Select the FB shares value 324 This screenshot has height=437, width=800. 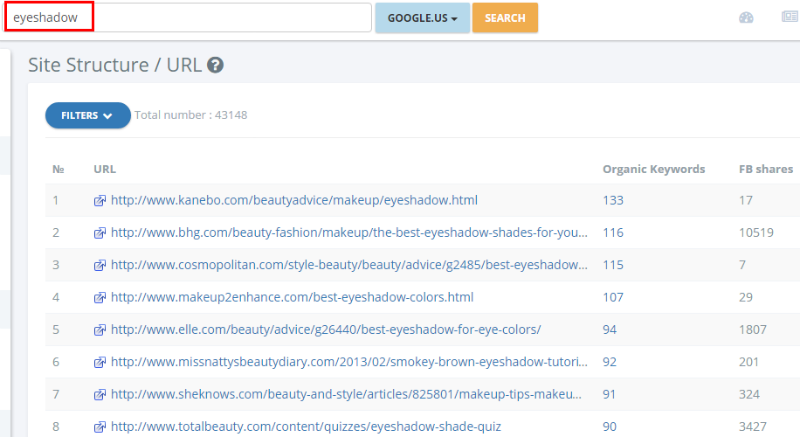point(749,394)
